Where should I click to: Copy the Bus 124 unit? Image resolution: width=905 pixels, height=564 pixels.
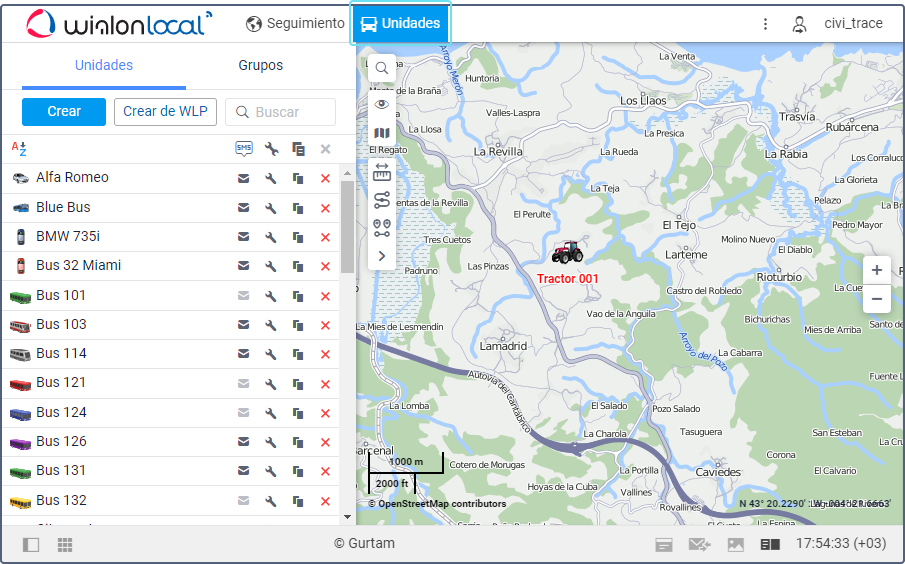pyautogui.click(x=298, y=413)
